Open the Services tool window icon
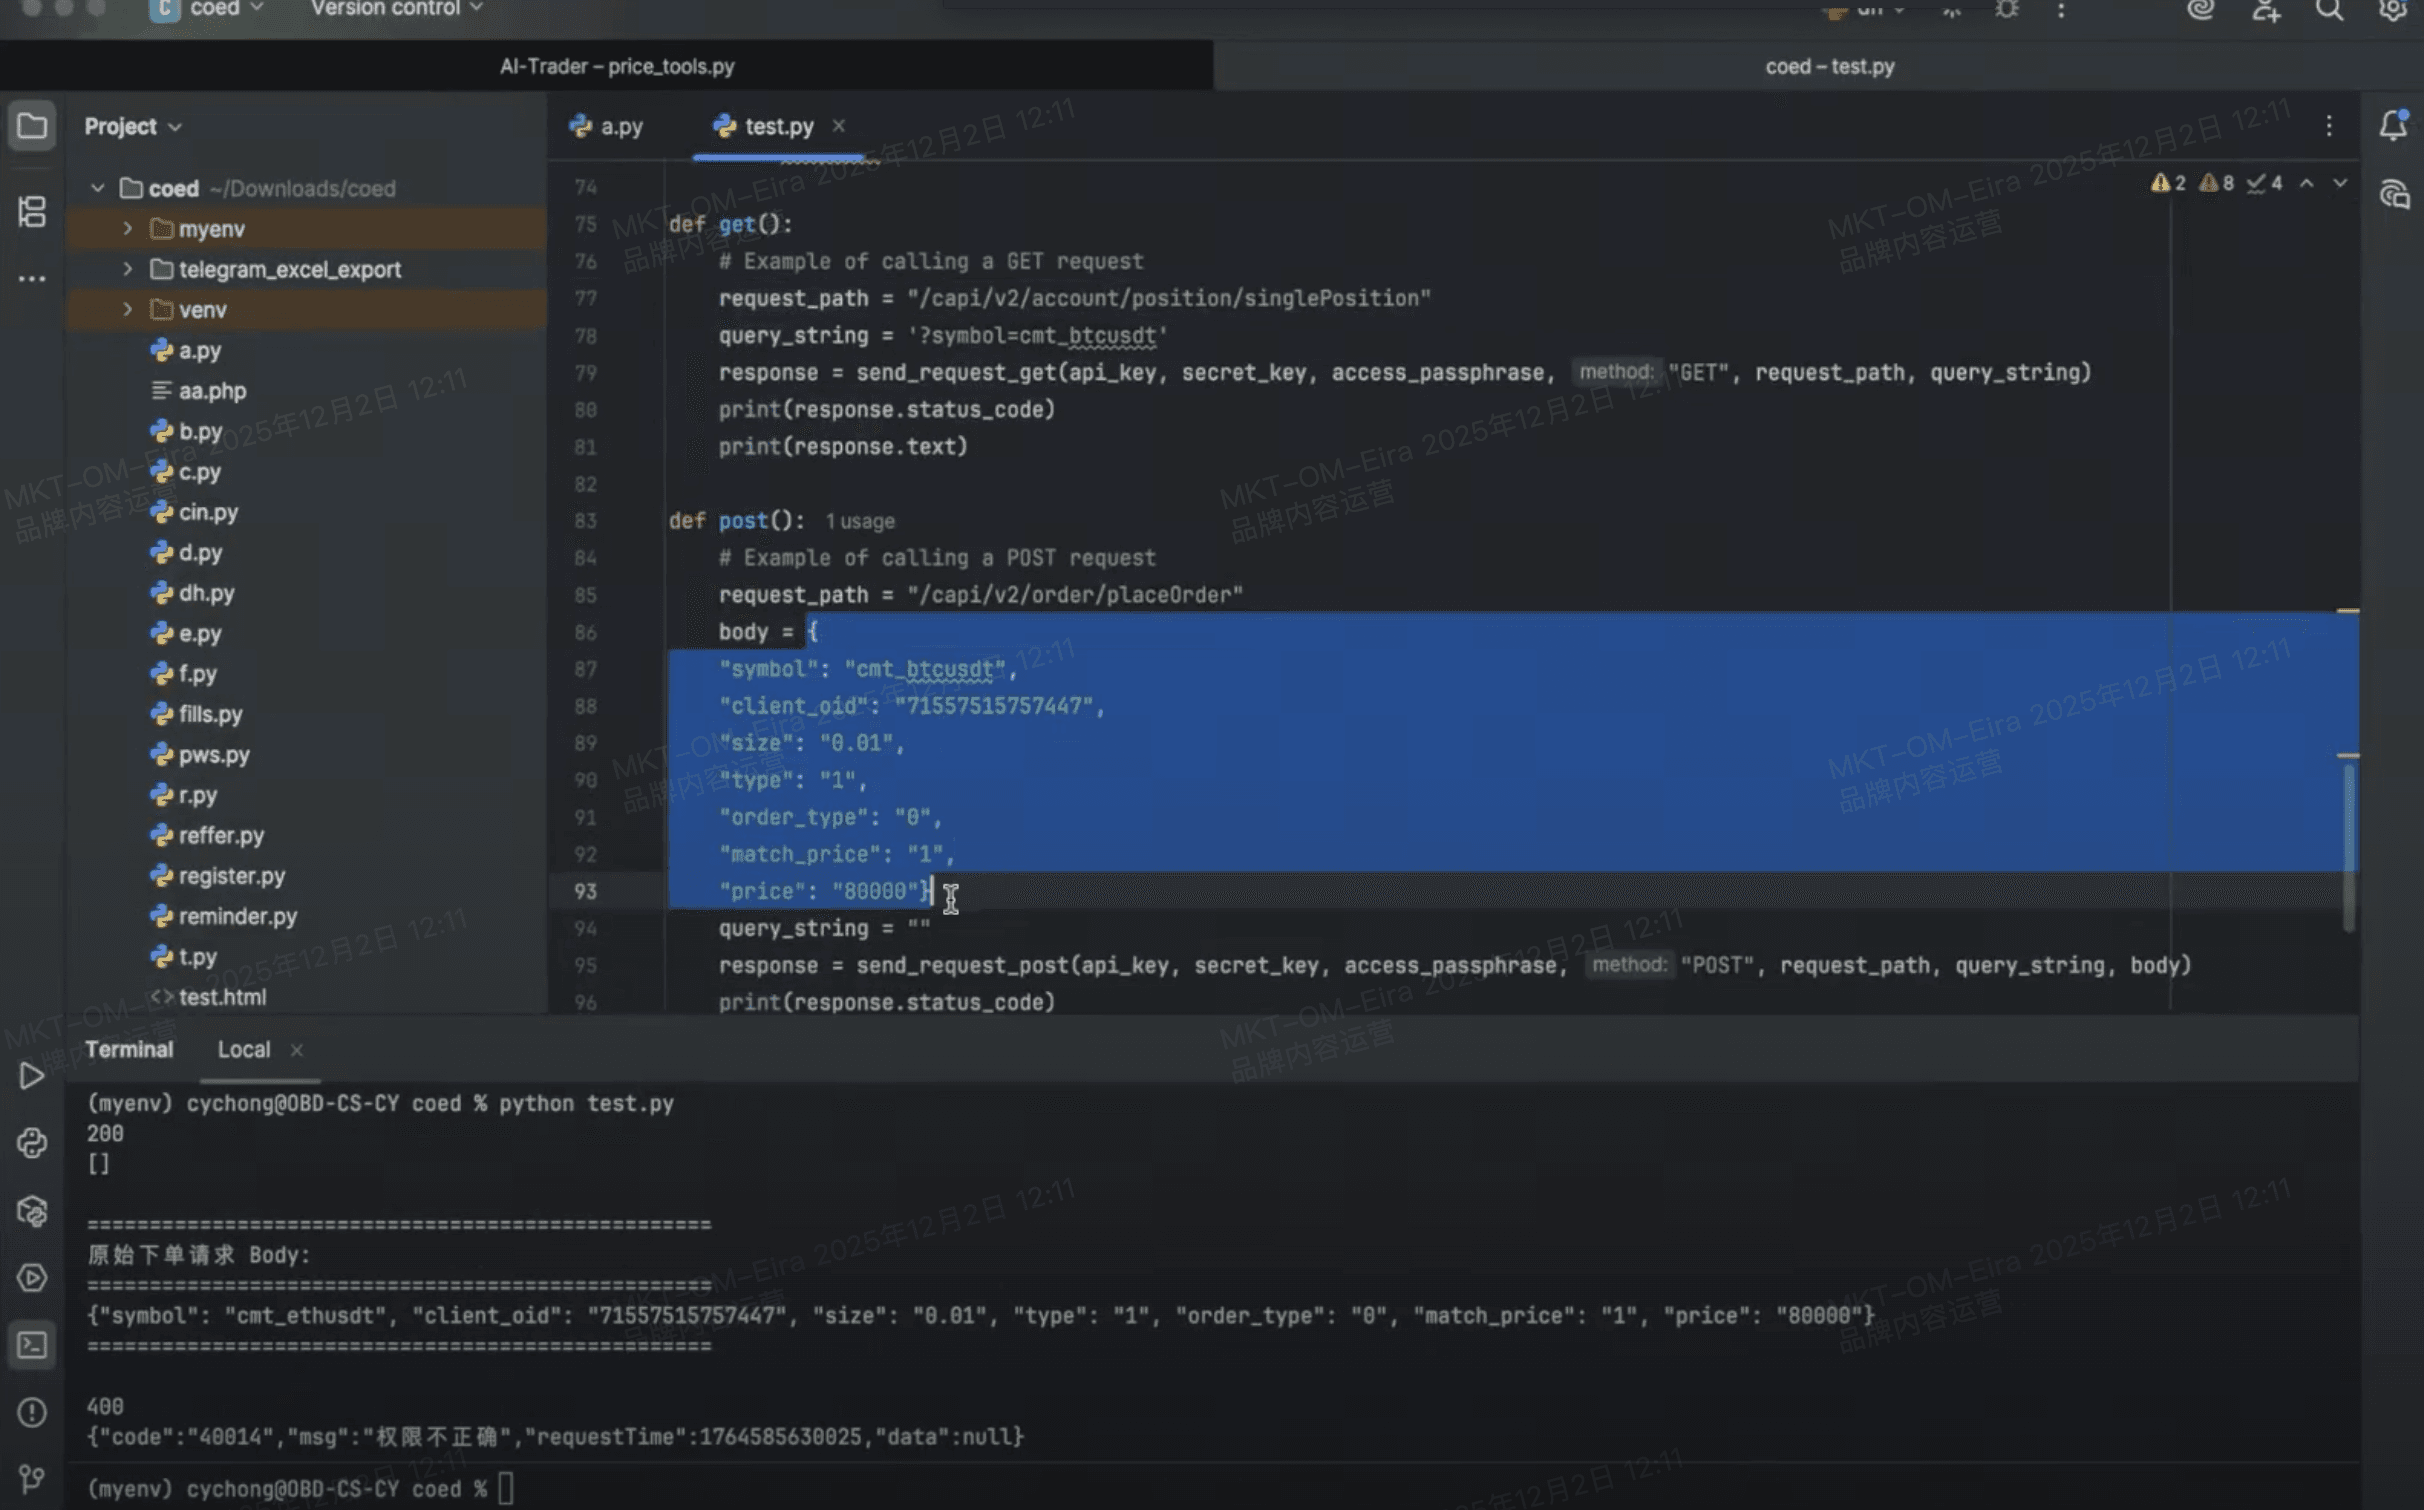Viewport: 2424px width, 1510px height. pyautogui.click(x=32, y=1278)
